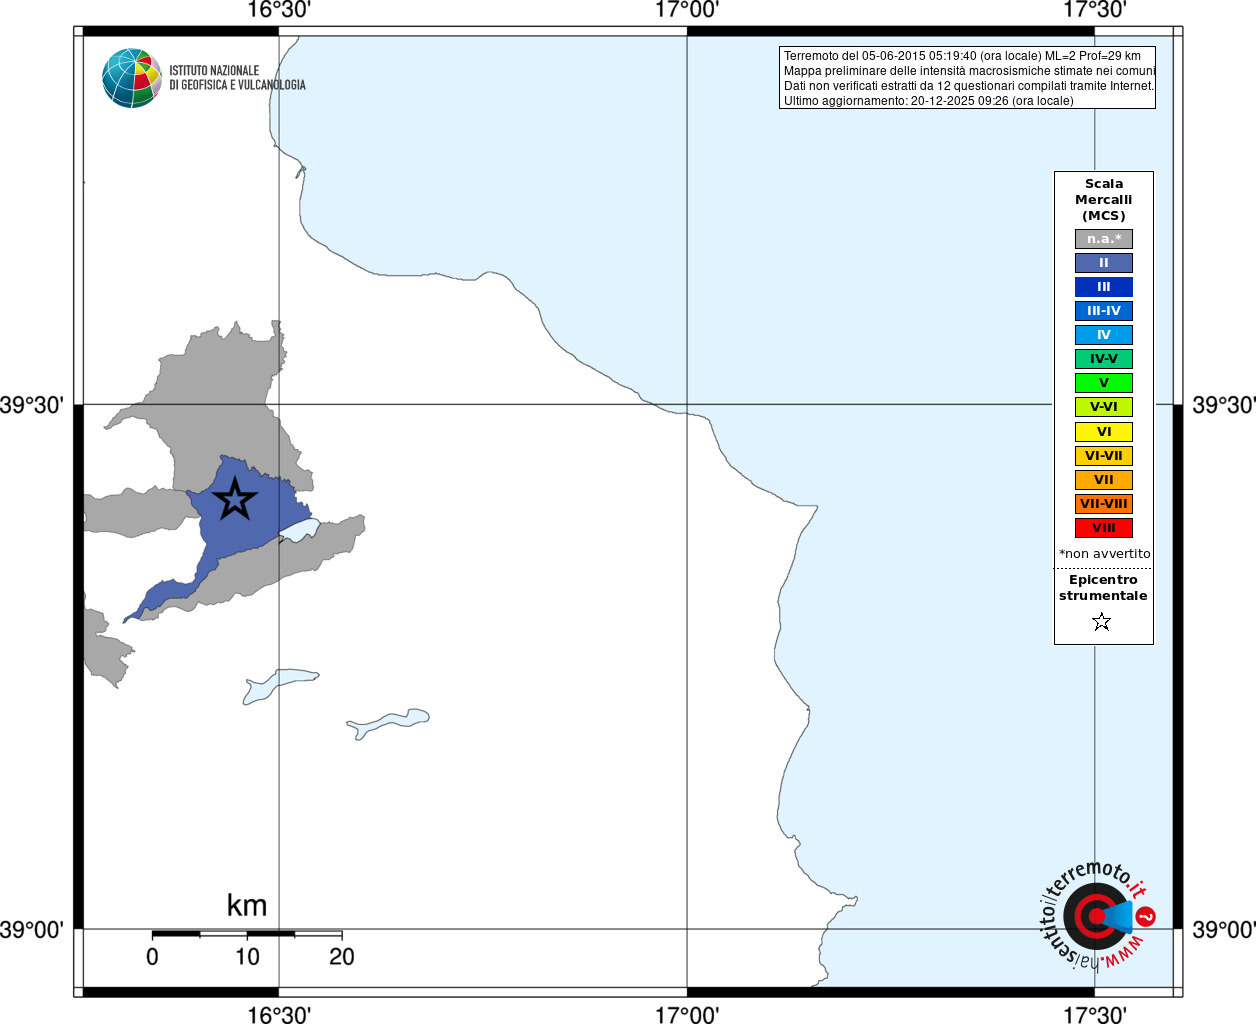Click the legend epicentro strumentale star

click(x=1102, y=622)
